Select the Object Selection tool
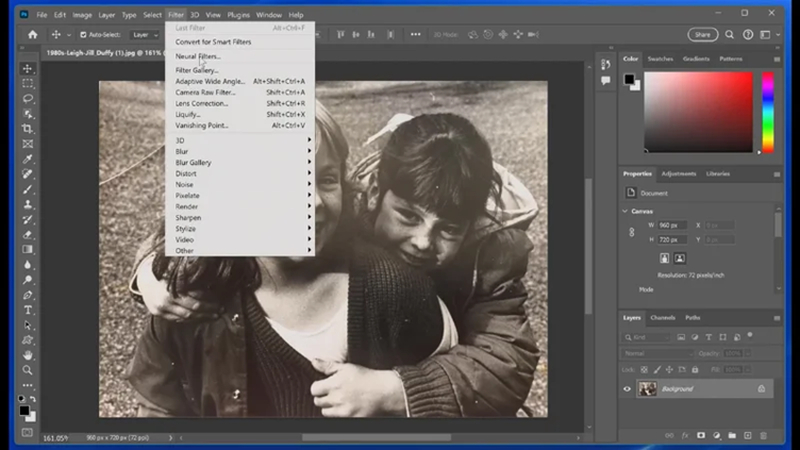The height and width of the screenshot is (450, 800). [28, 114]
